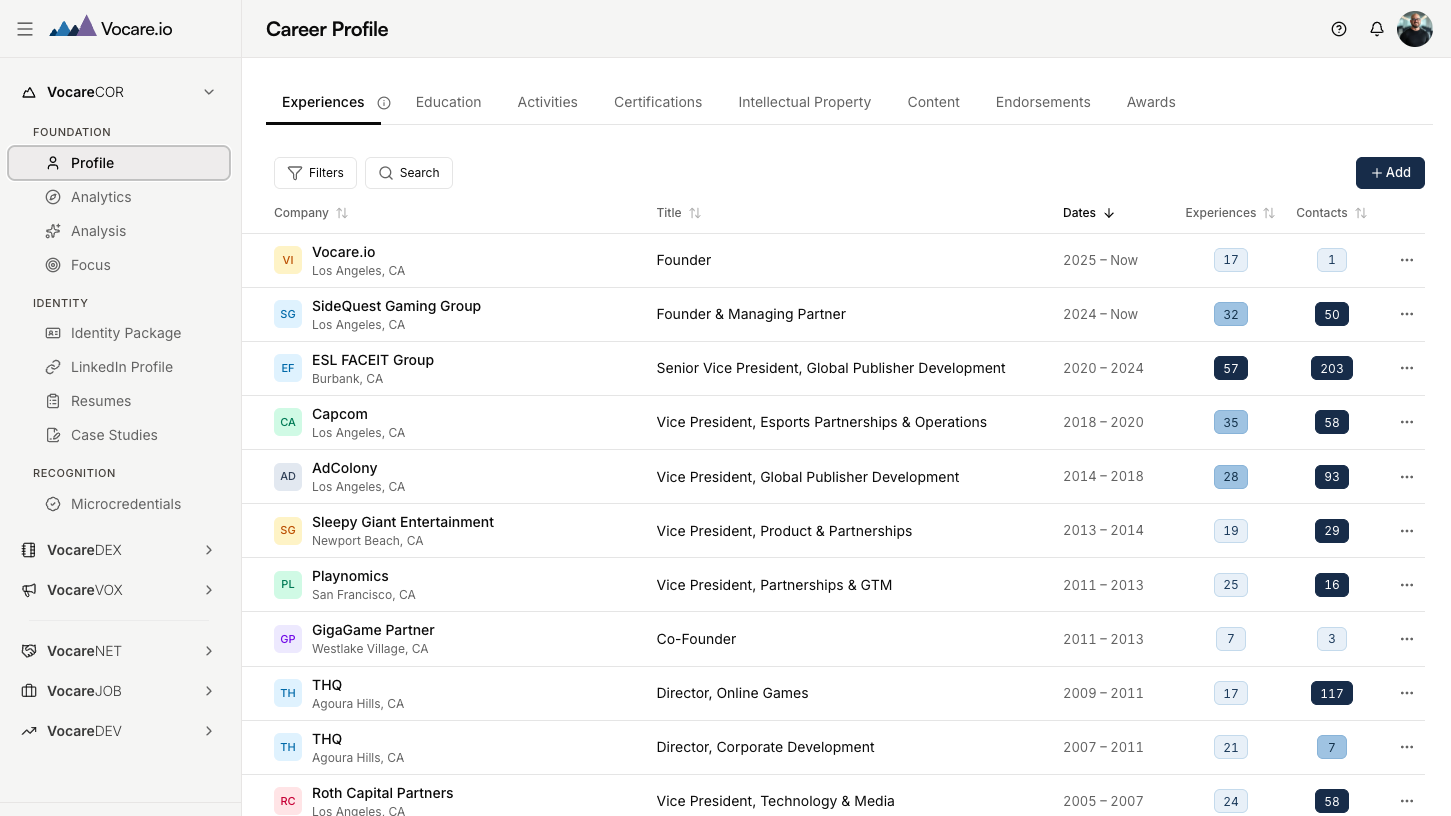1451x816 pixels.
Task: Open row options for Sleepy Giant Entertainment
Action: 1407,531
